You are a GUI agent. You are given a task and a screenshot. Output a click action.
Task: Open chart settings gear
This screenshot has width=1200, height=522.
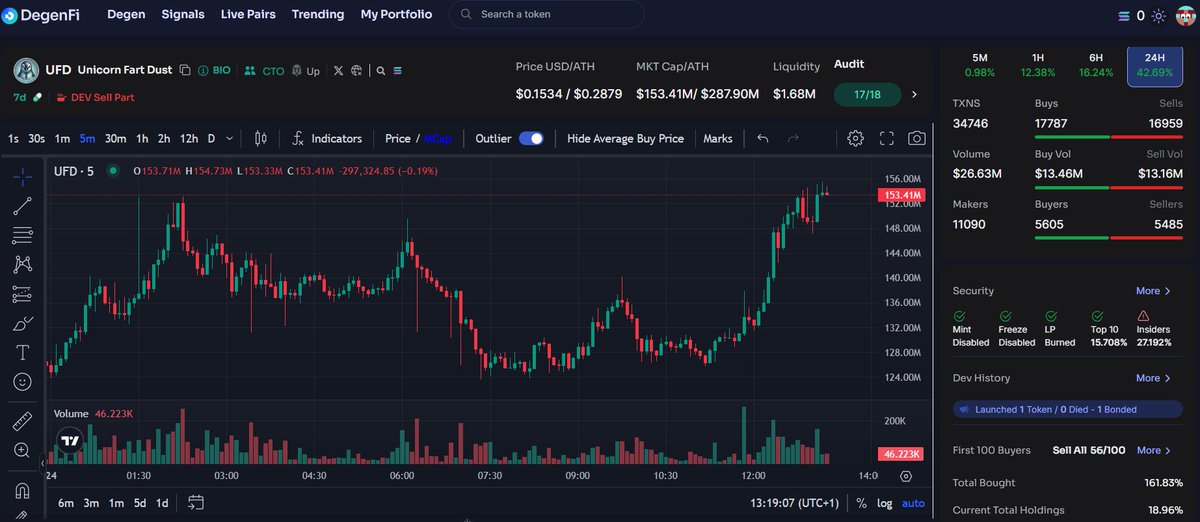[x=855, y=138]
